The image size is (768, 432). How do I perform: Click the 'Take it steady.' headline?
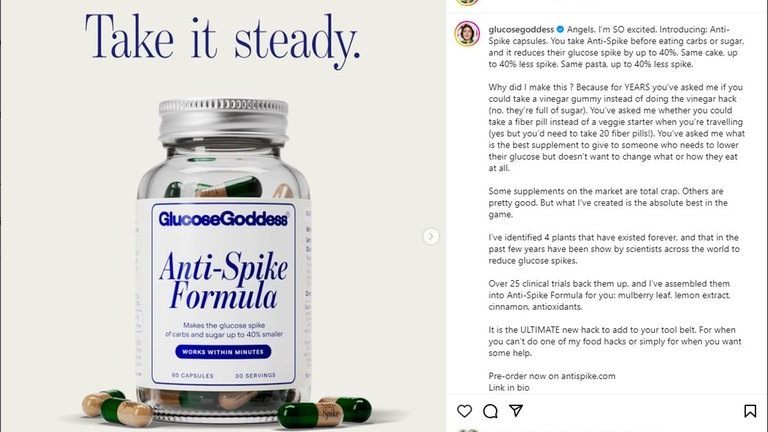(x=223, y=39)
